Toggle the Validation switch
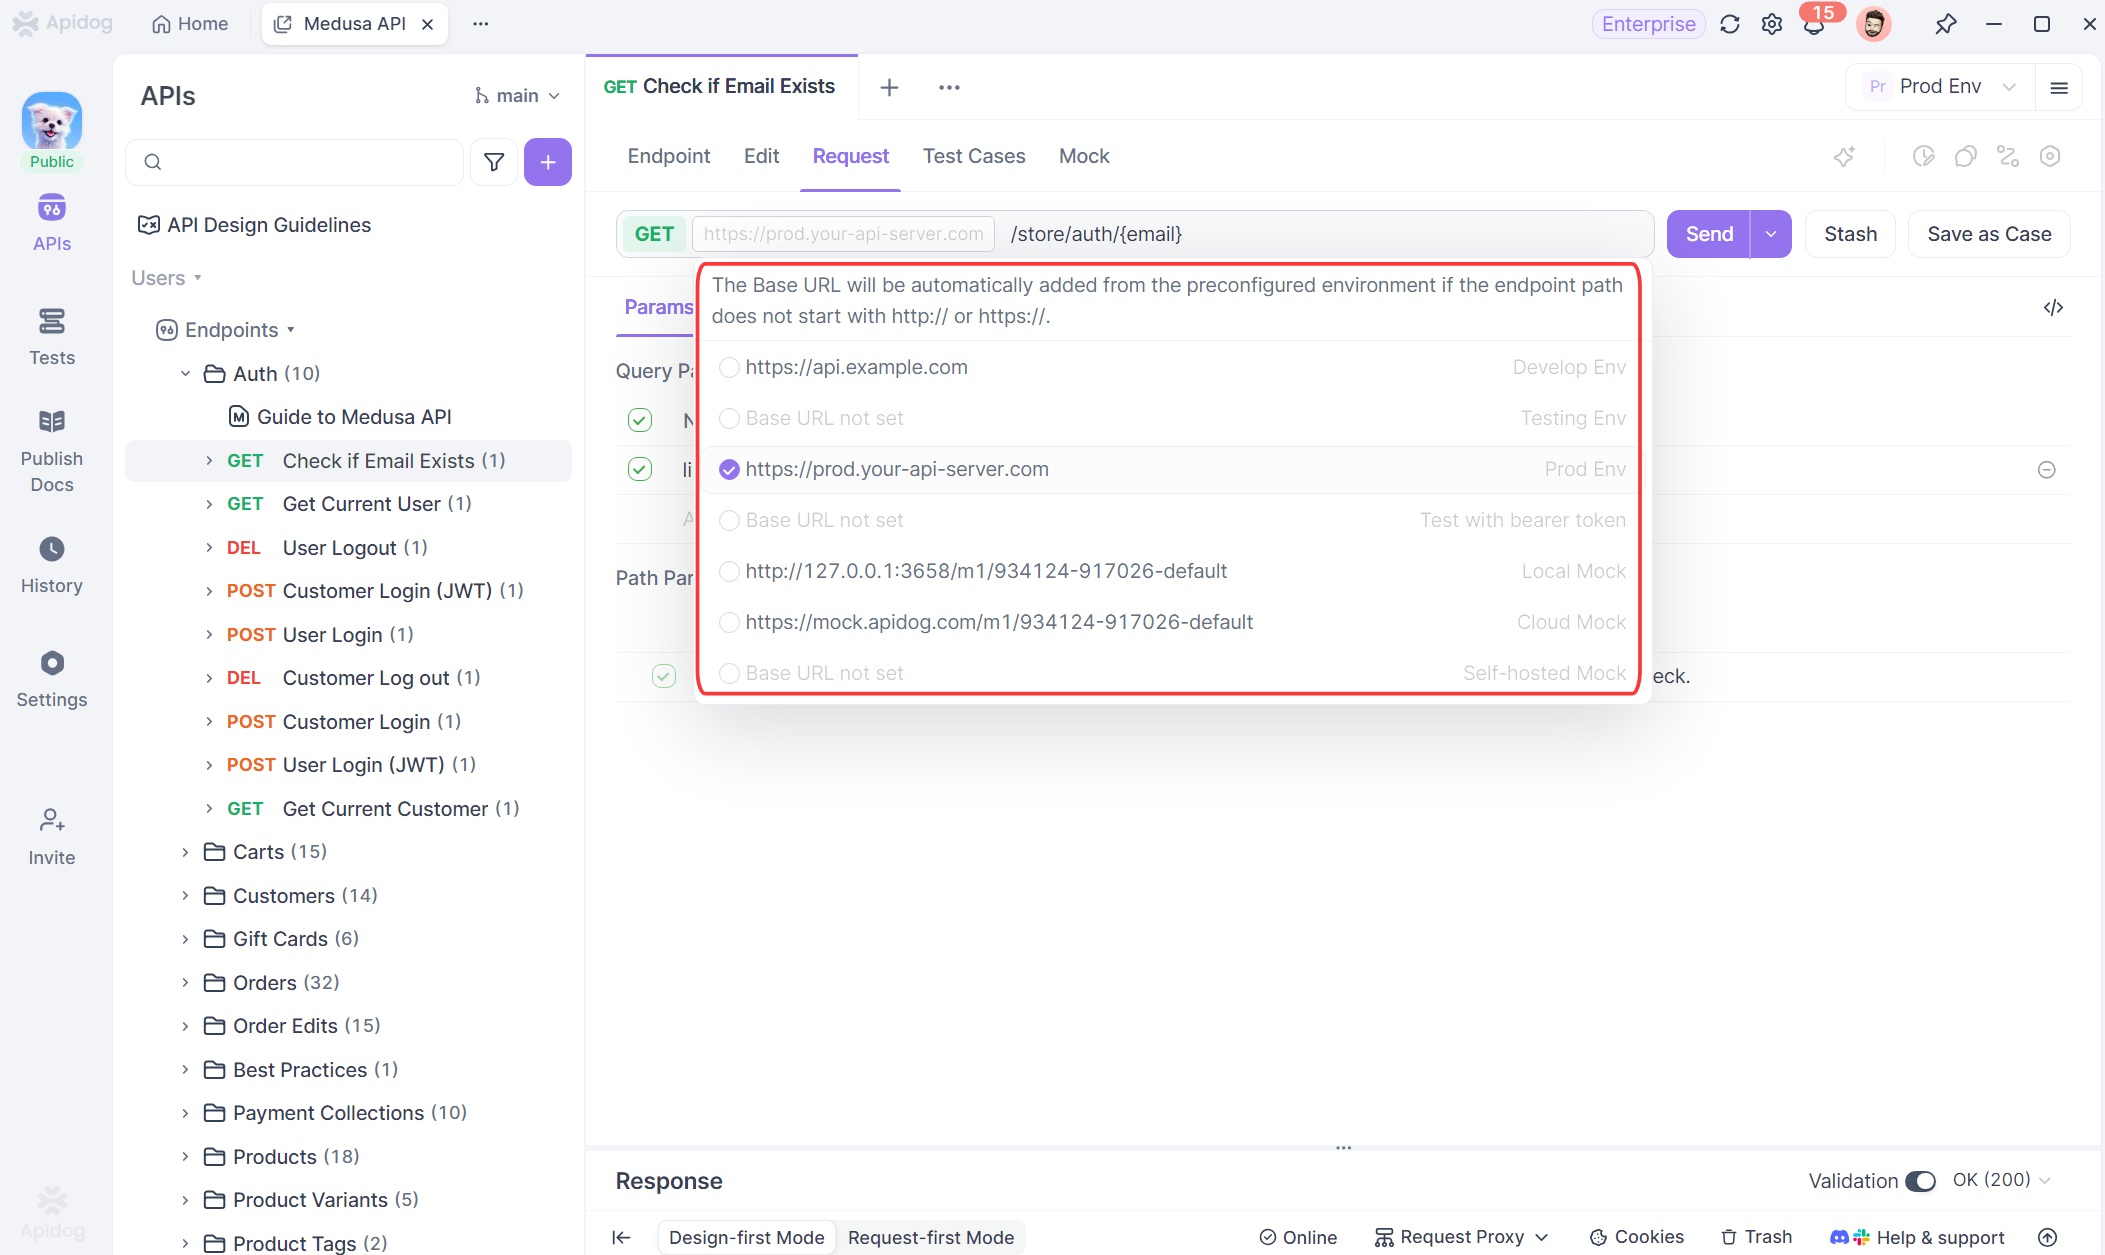The height and width of the screenshot is (1255, 2105). [1920, 1181]
